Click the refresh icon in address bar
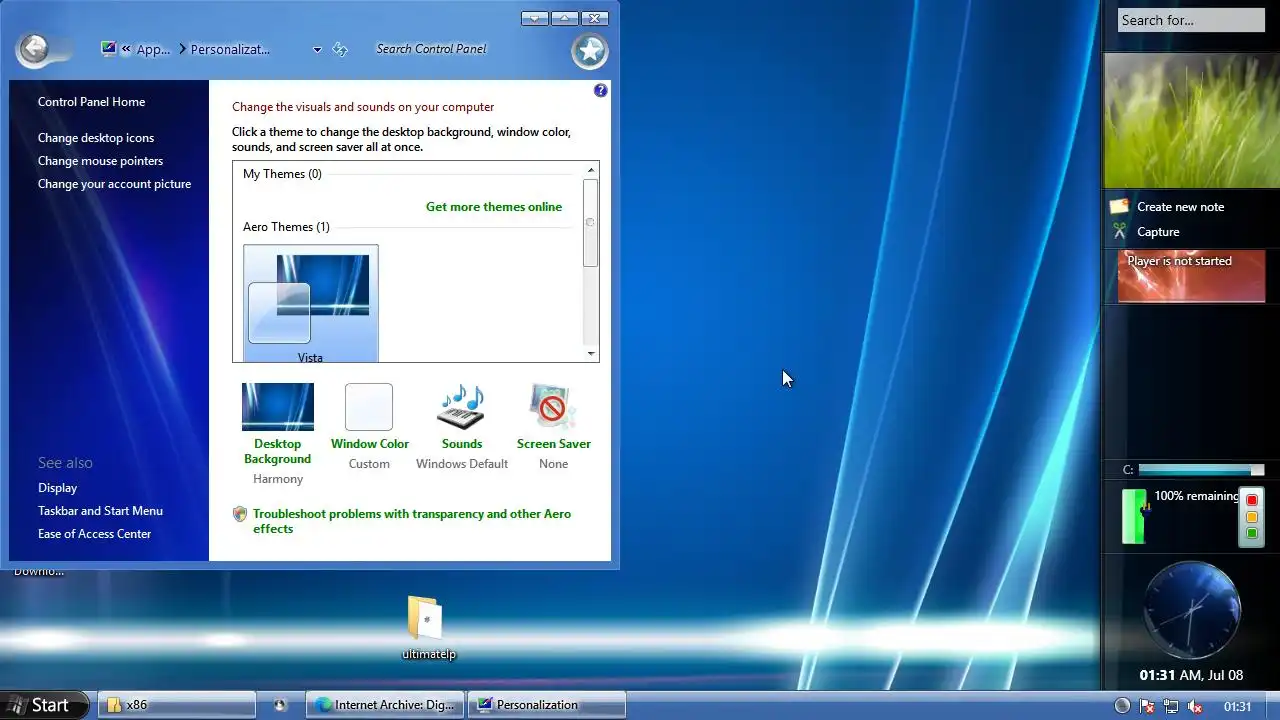1280x720 pixels. click(340, 49)
